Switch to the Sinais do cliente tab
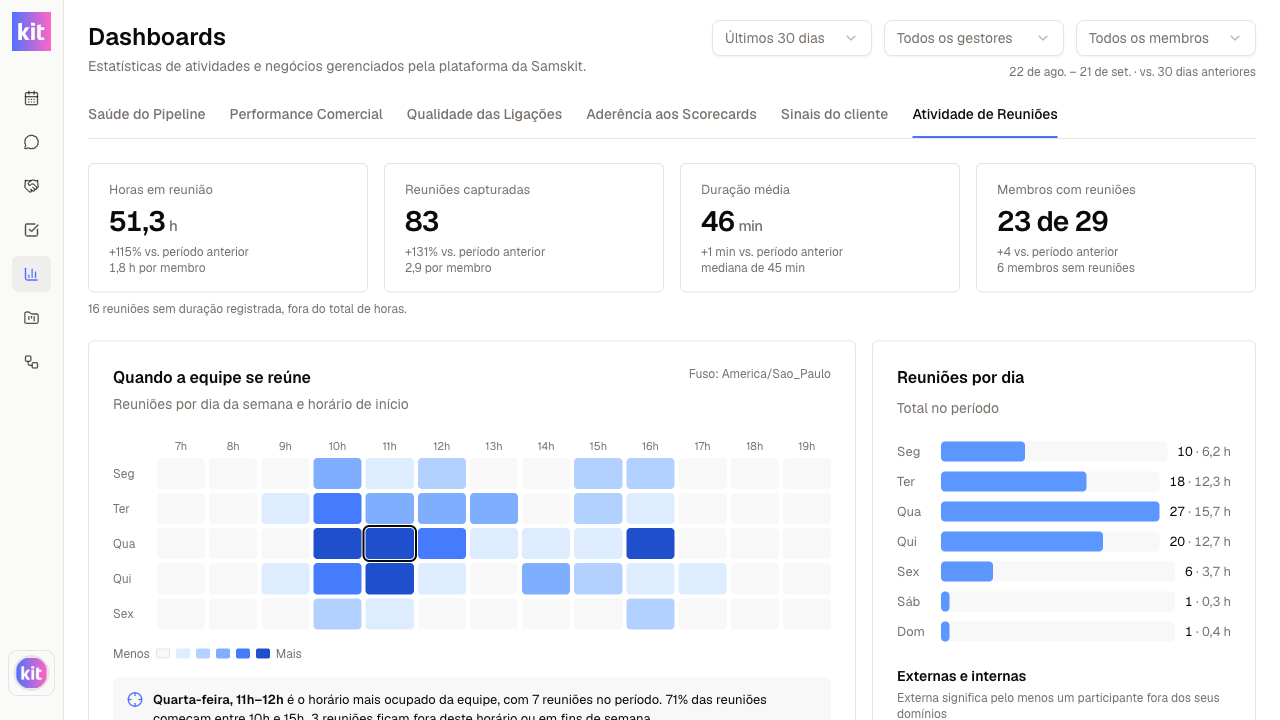Image resolution: width=1280 pixels, height=720 pixels. [x=834, y=114]
